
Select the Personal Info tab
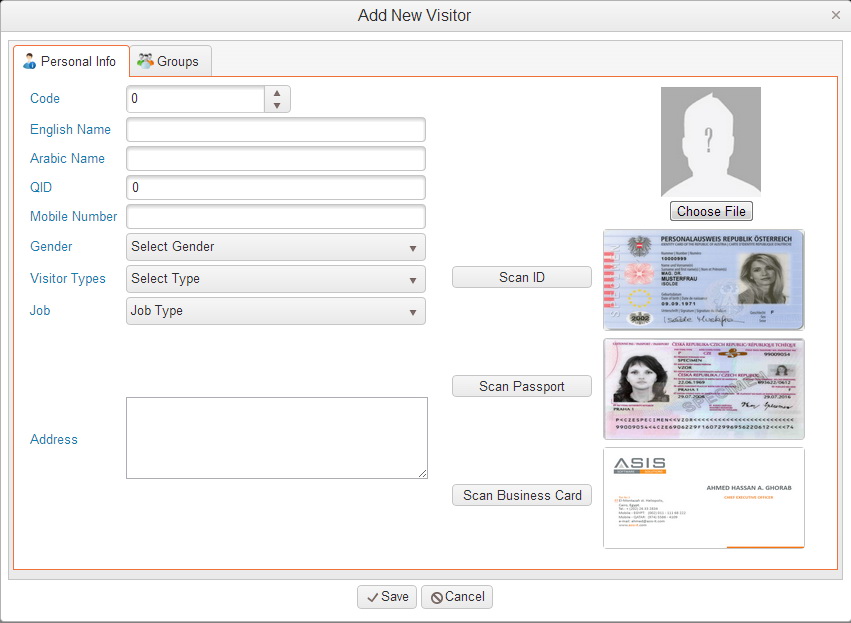pos(70,61)
